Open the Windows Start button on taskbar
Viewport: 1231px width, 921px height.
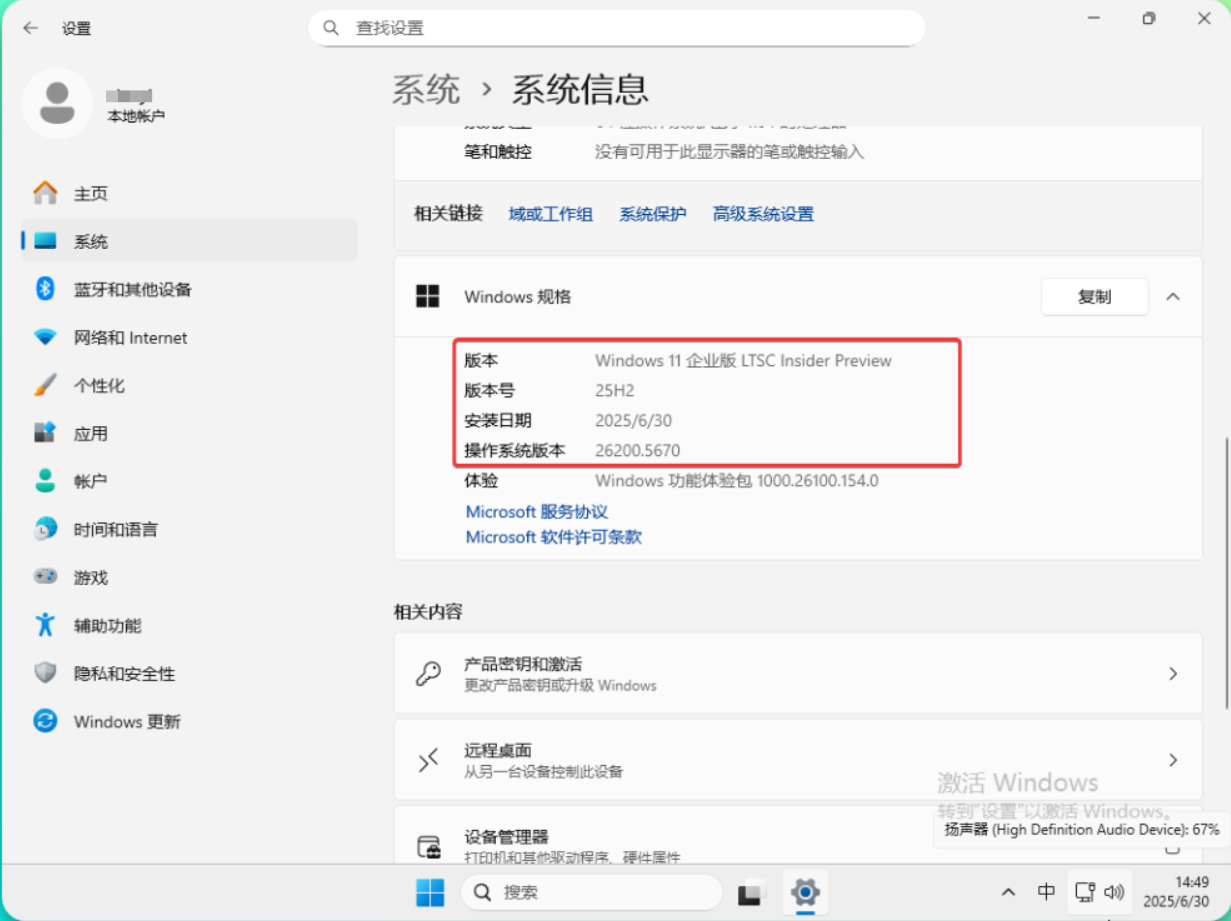coord(430,892)
